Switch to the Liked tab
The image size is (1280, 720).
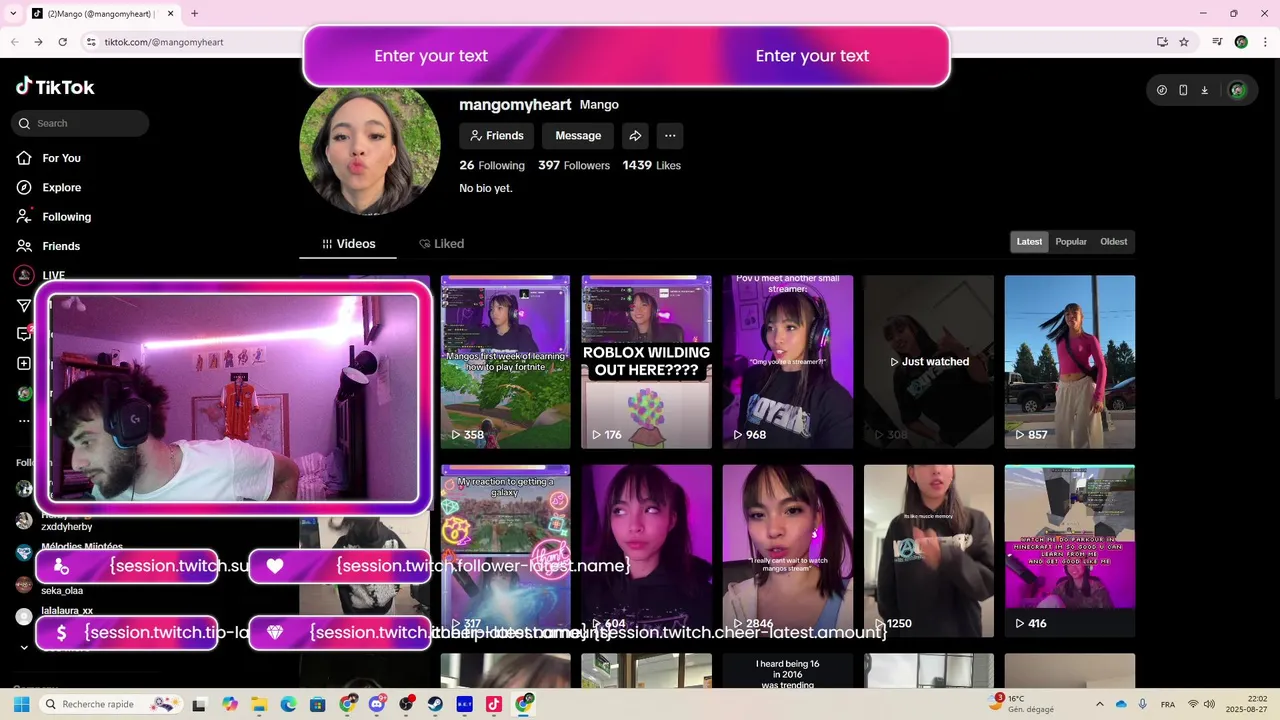point(441,244)
